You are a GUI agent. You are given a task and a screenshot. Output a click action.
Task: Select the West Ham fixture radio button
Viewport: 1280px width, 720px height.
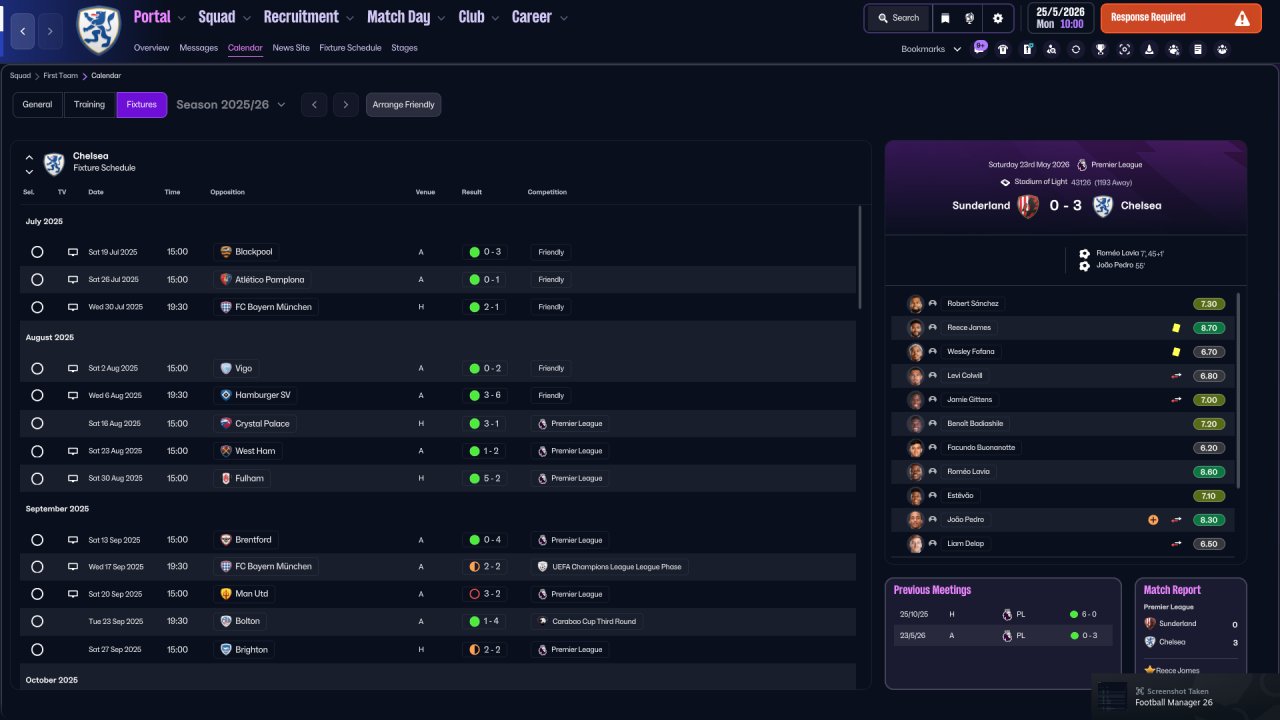[x=37, y=451]
